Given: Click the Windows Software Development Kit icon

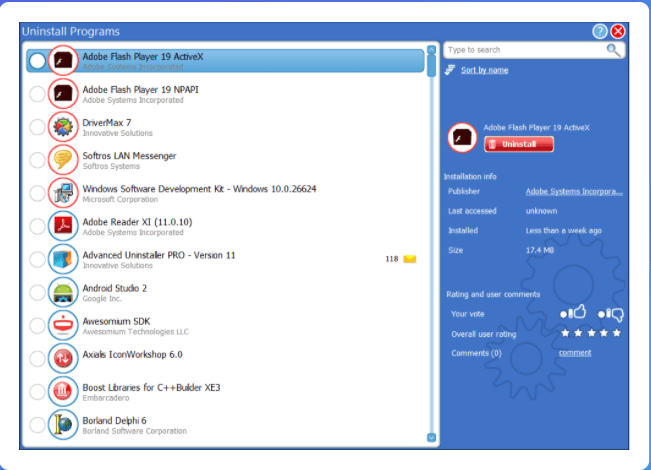Looking at the screenshot, I should click(63, 193).
